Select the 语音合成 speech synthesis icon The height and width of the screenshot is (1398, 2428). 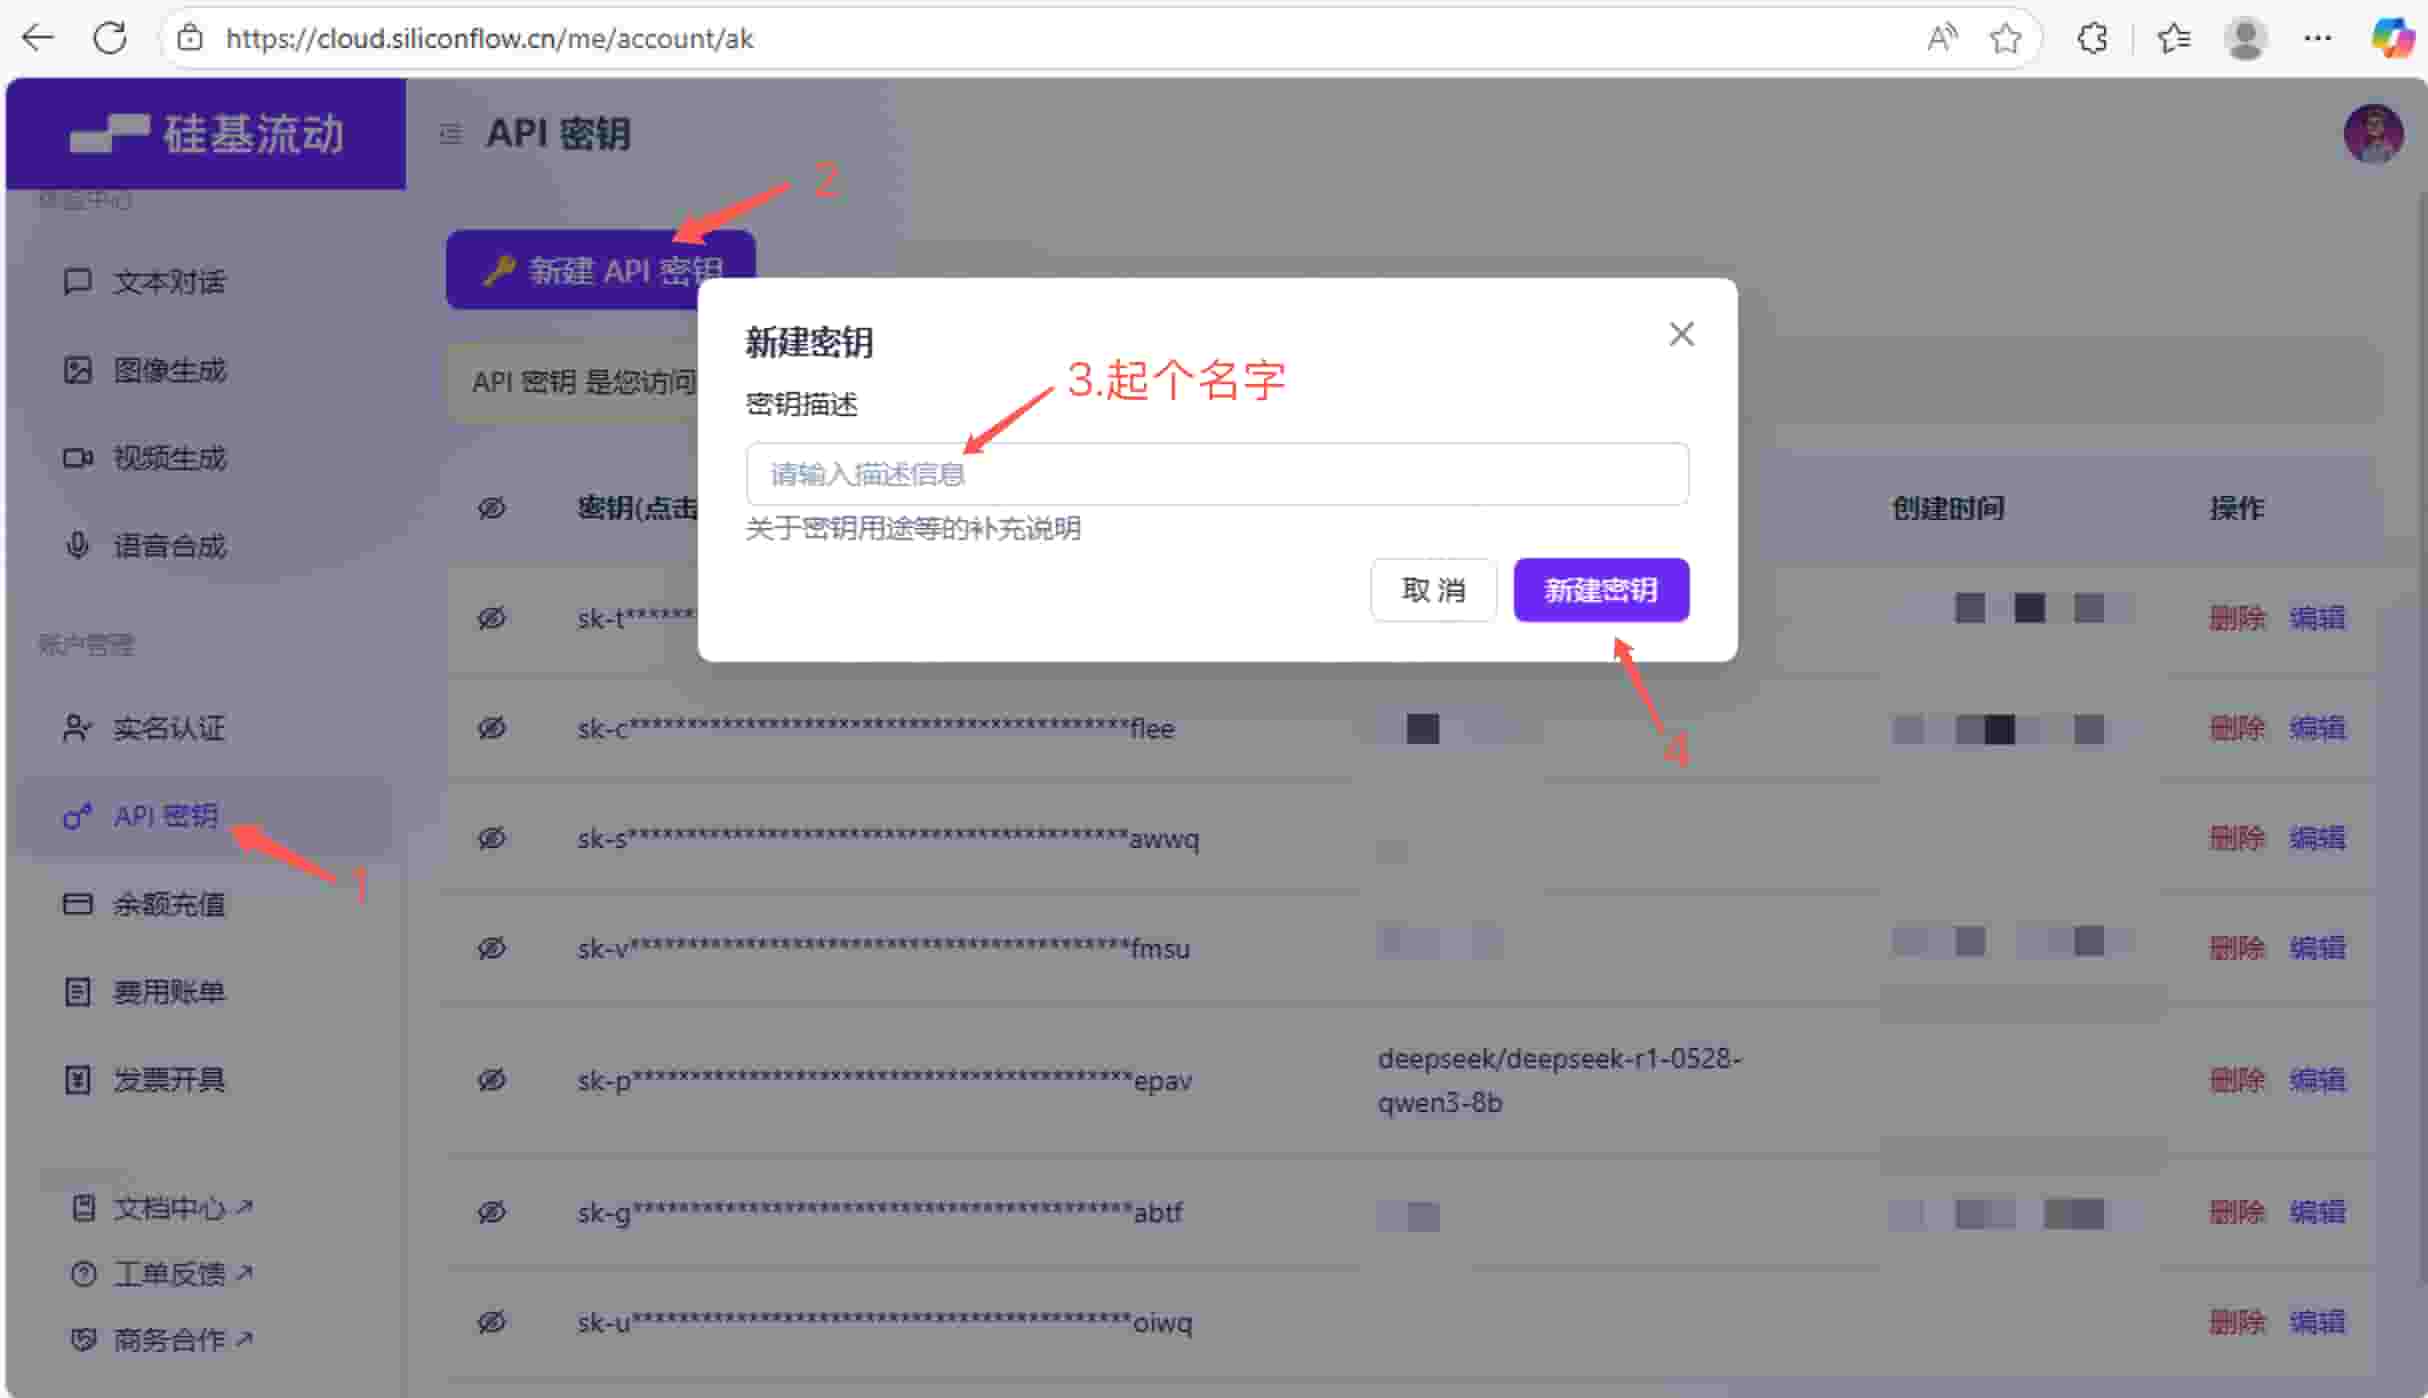tap(79, 545)
